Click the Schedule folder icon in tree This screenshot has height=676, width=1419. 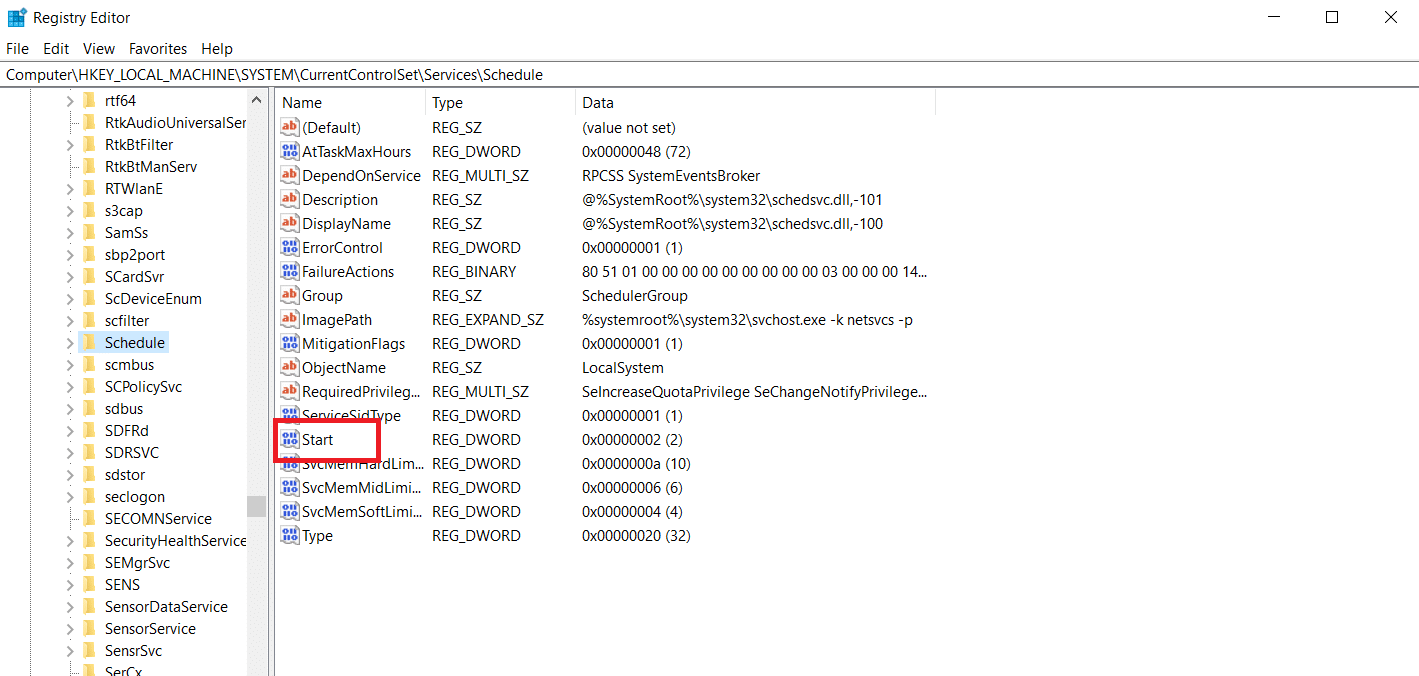point(89,343)
